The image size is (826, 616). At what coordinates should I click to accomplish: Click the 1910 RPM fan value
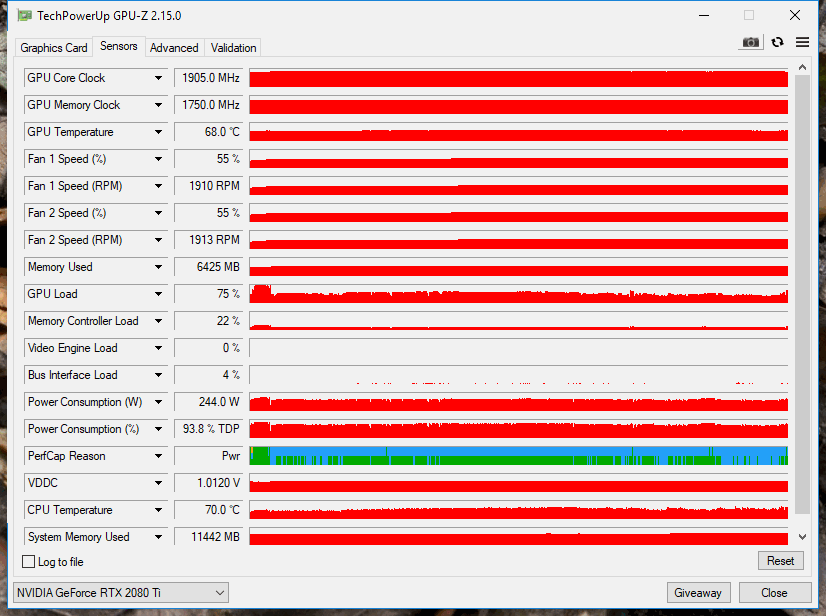(209, 185)
